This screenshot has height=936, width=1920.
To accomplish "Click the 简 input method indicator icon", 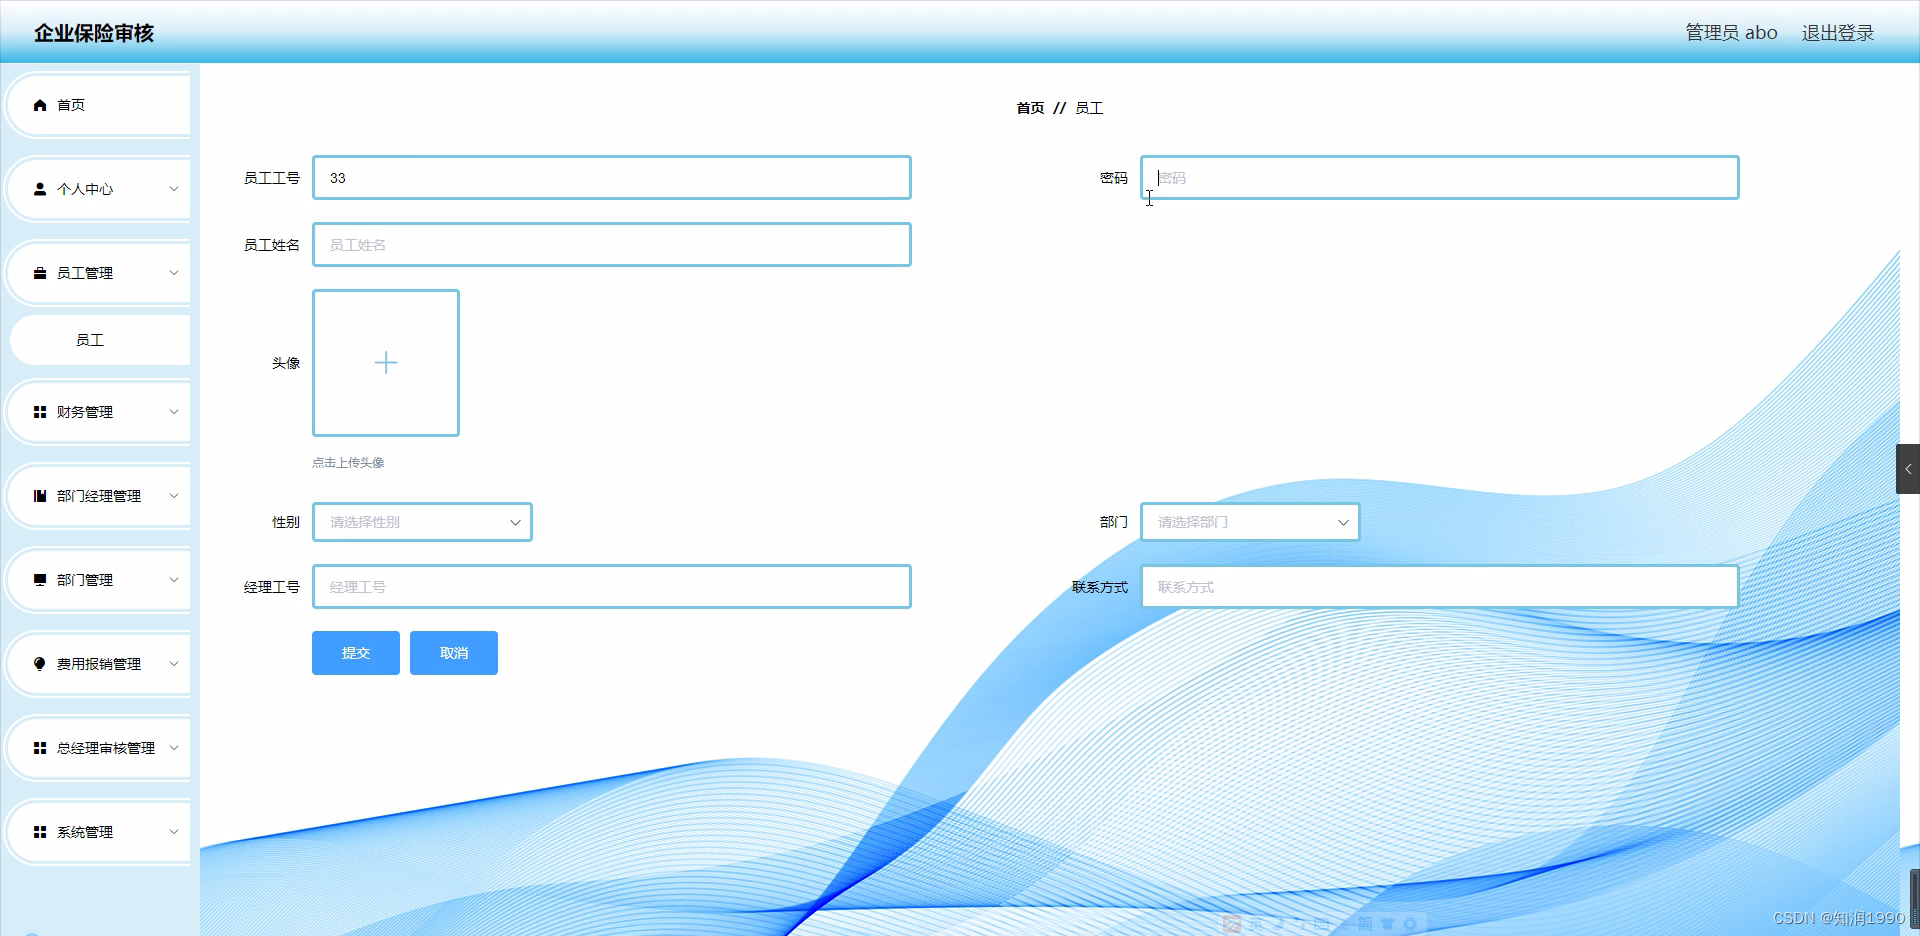I will click(1364, 924).
